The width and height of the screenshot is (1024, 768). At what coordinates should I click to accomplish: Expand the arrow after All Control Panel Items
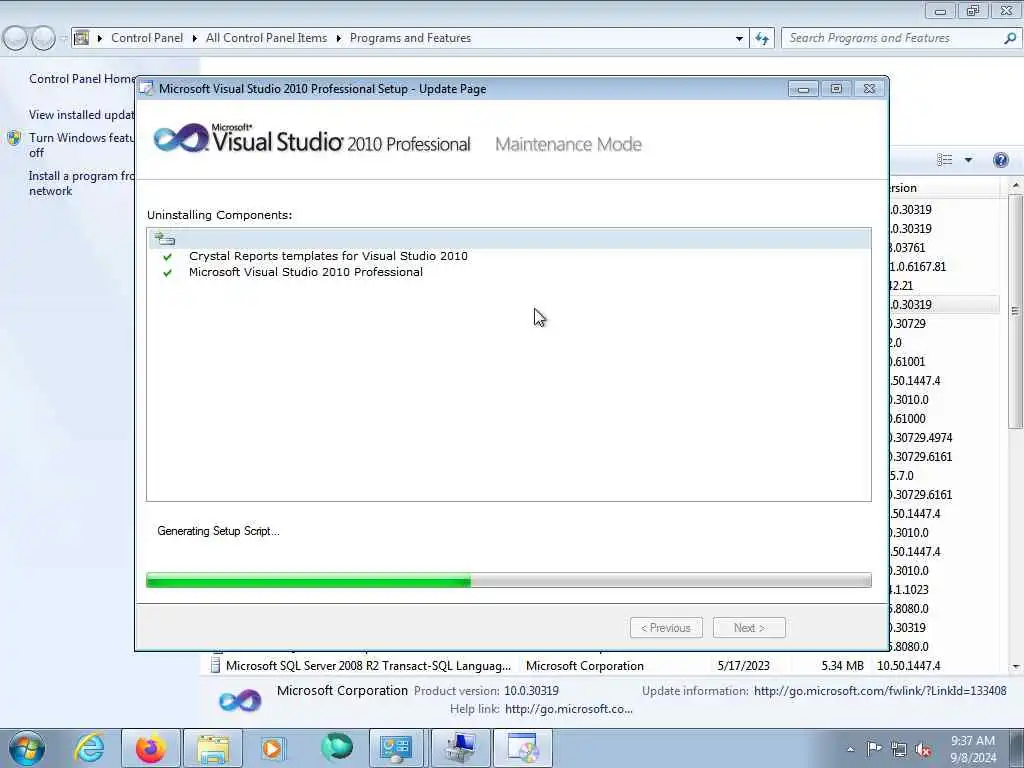(338, 39)
